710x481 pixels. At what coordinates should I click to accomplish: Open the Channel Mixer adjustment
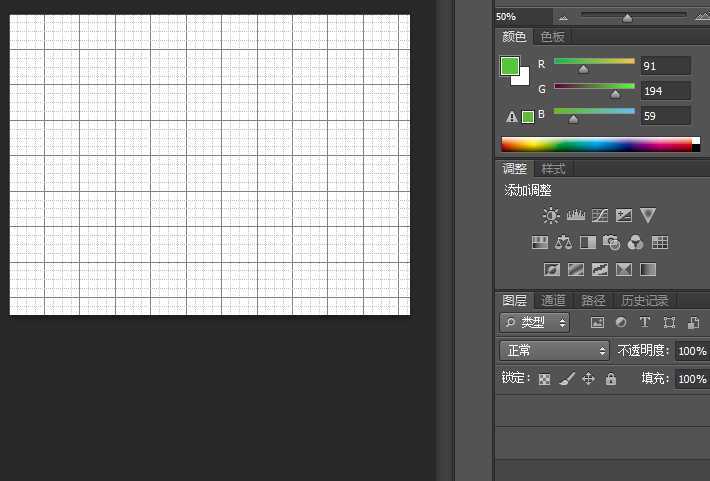tap(636, 242)
